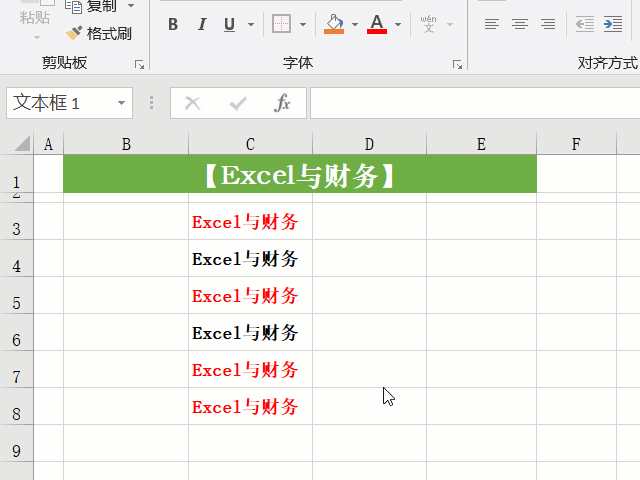Select row 6 header
Image resolution: width=640 pixels, height=480 pixels.
point(16,332)
